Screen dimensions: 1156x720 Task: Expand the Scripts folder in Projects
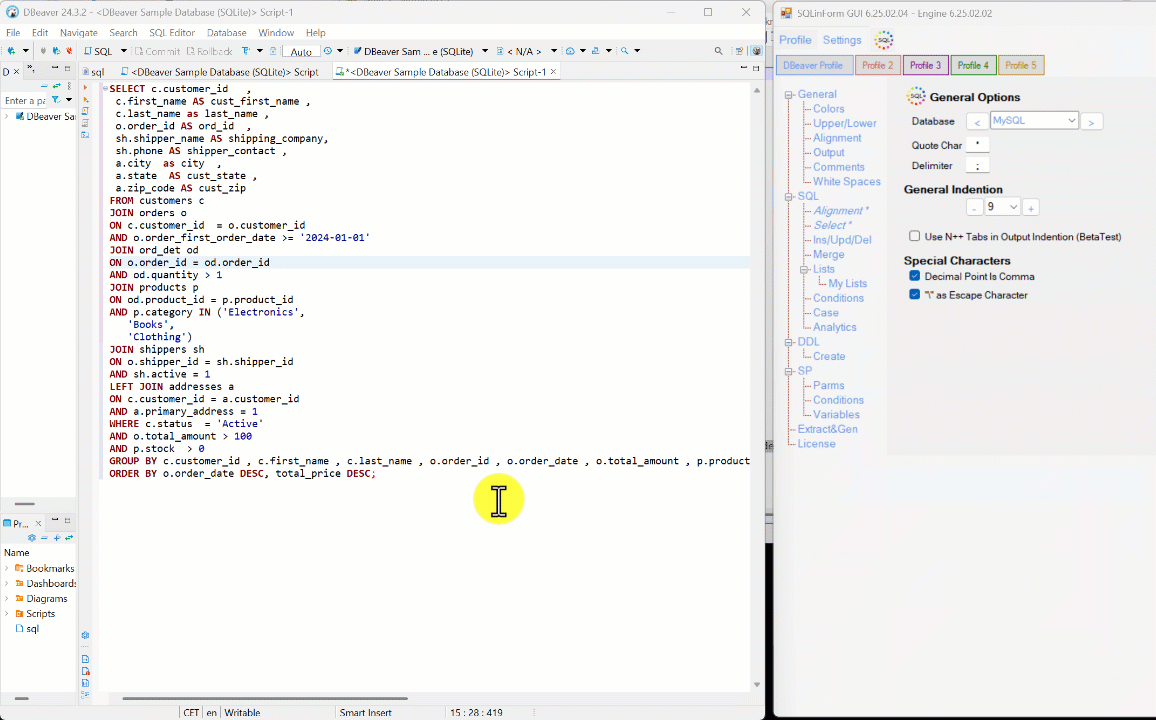(7, 613)
